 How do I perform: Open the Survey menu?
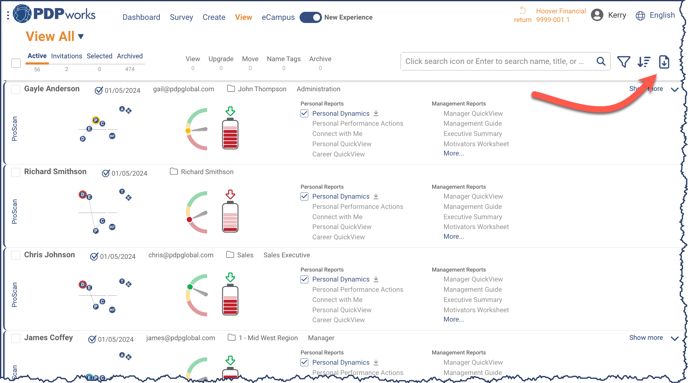(x=181, y=17)
